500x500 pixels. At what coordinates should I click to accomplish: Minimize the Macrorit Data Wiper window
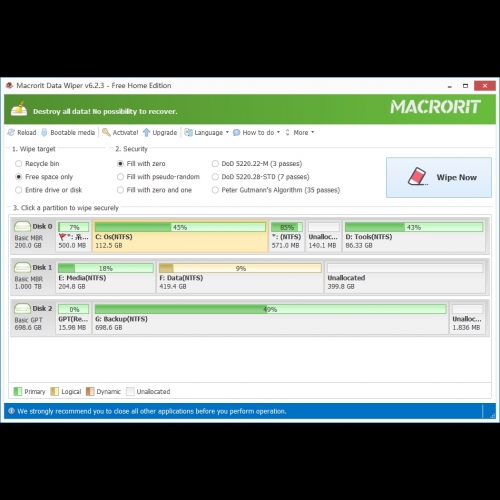click(x=450, y=86)
